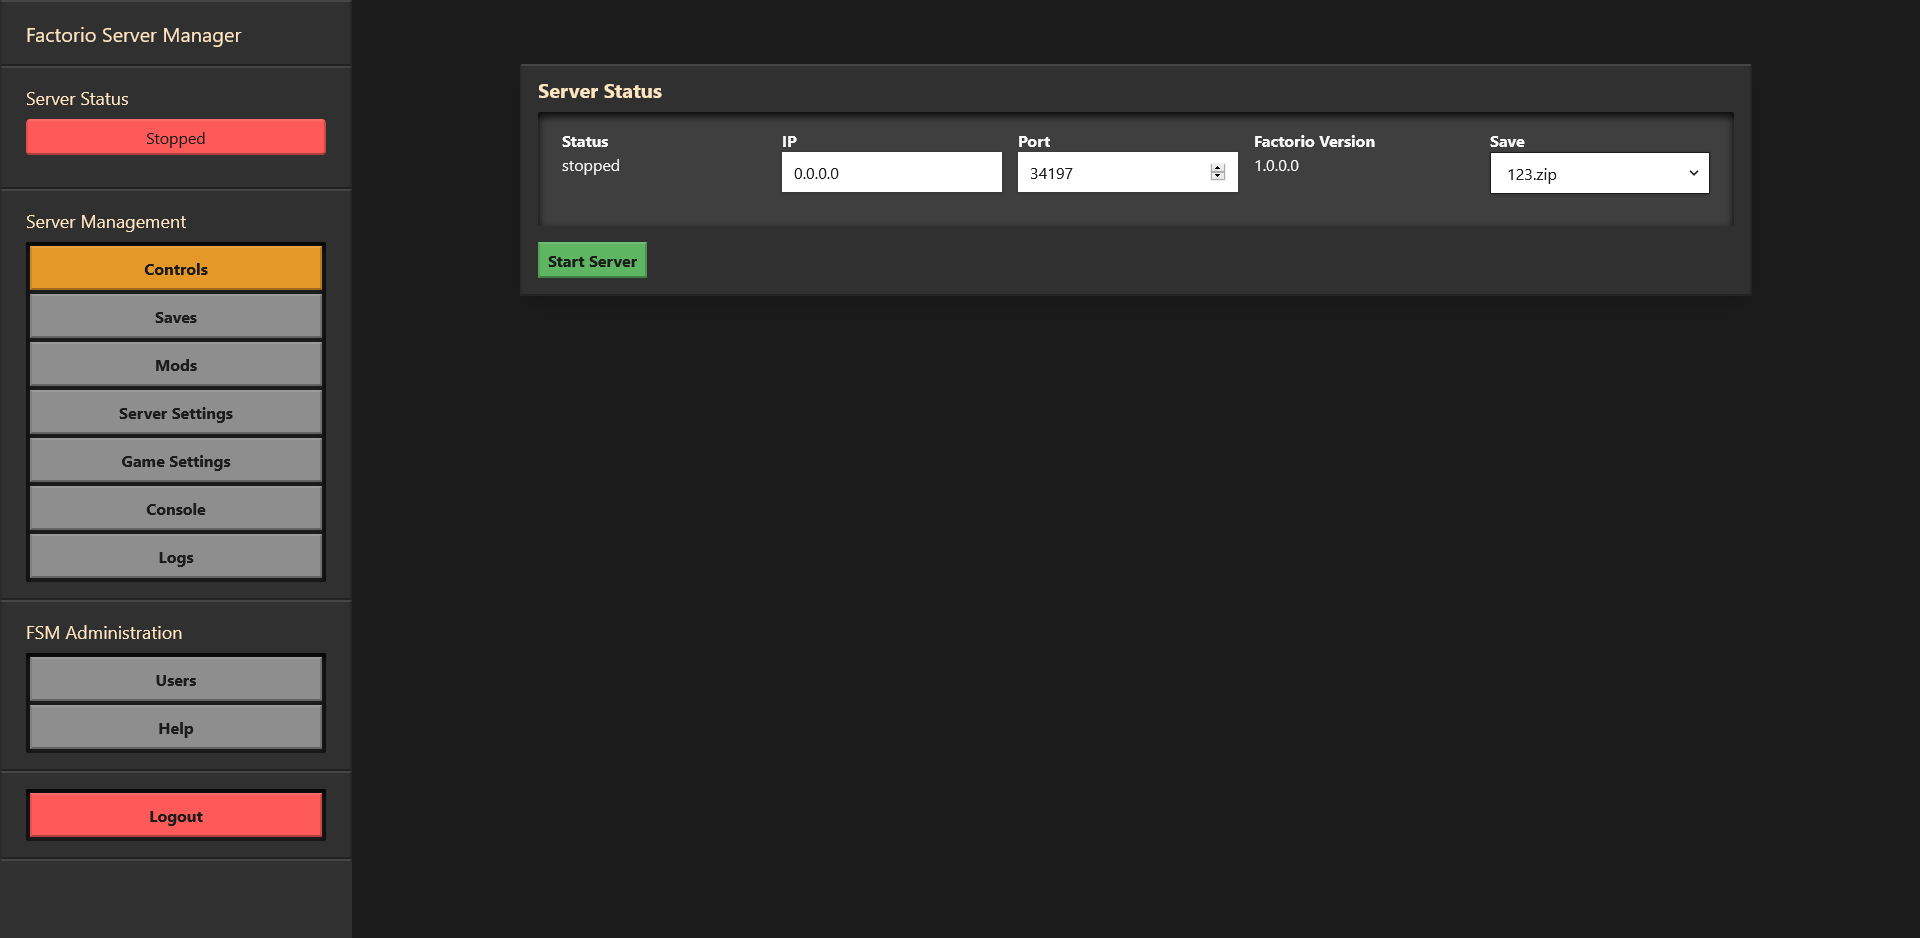Click the IP field label
Screen dimensions: 1920x938
tap(789, 141)
